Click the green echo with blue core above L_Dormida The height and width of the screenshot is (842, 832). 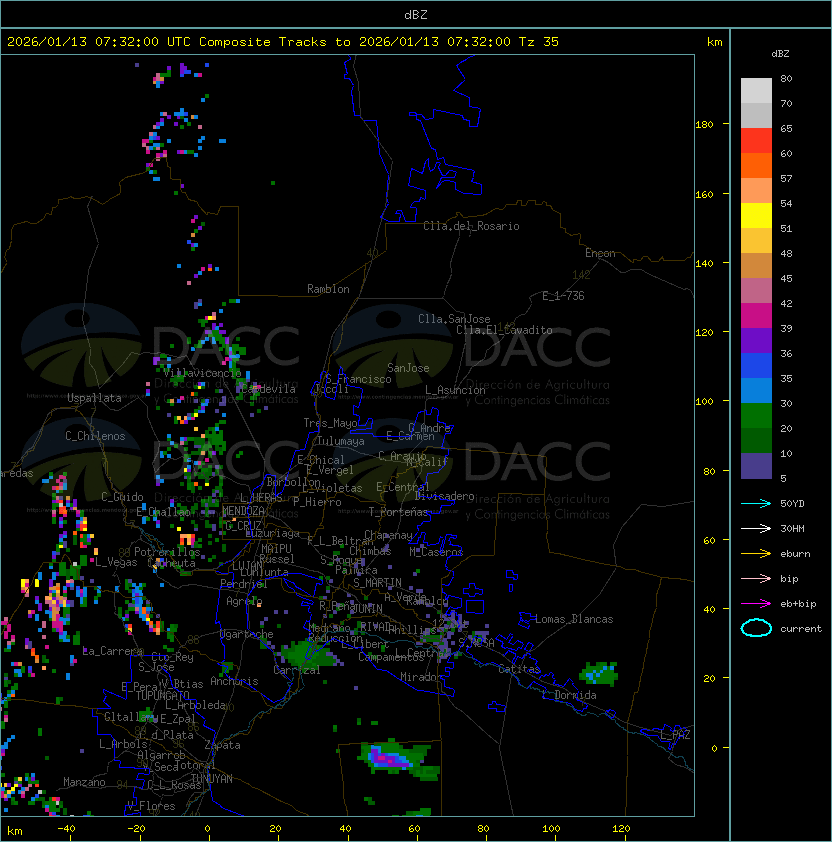[x=598, y=673]
